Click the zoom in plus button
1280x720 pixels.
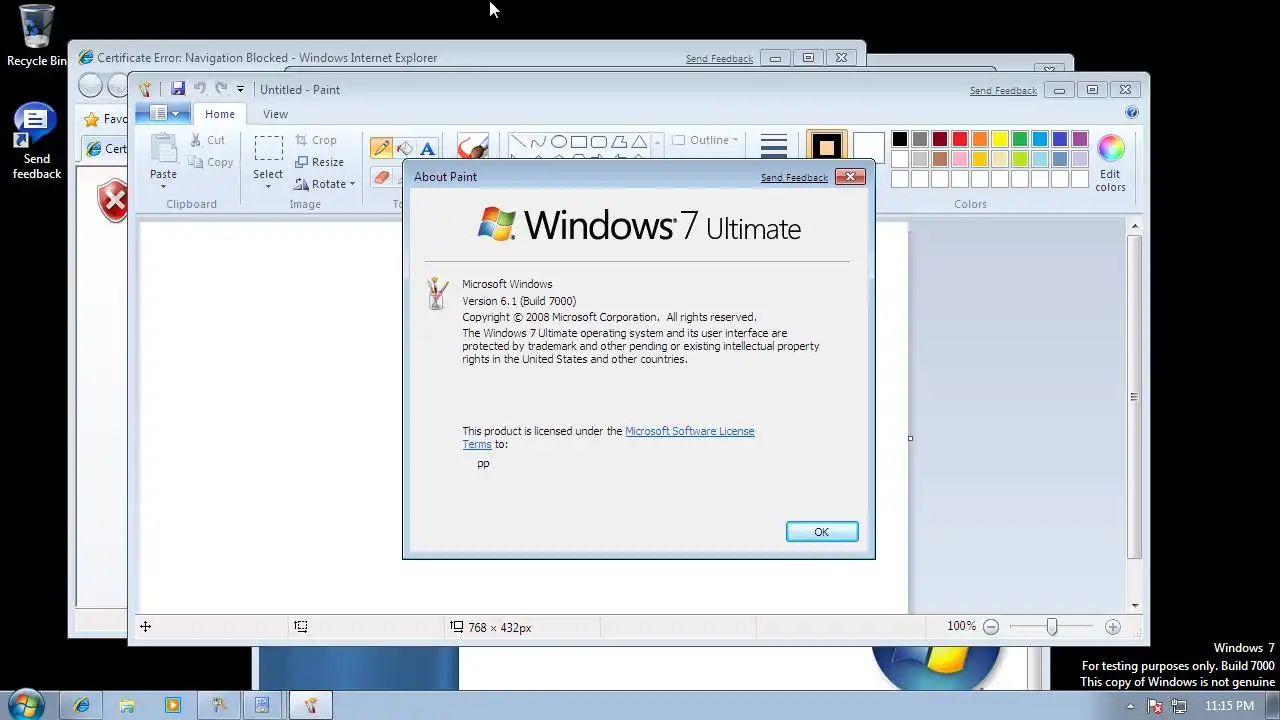click(x=1113, y=627)
